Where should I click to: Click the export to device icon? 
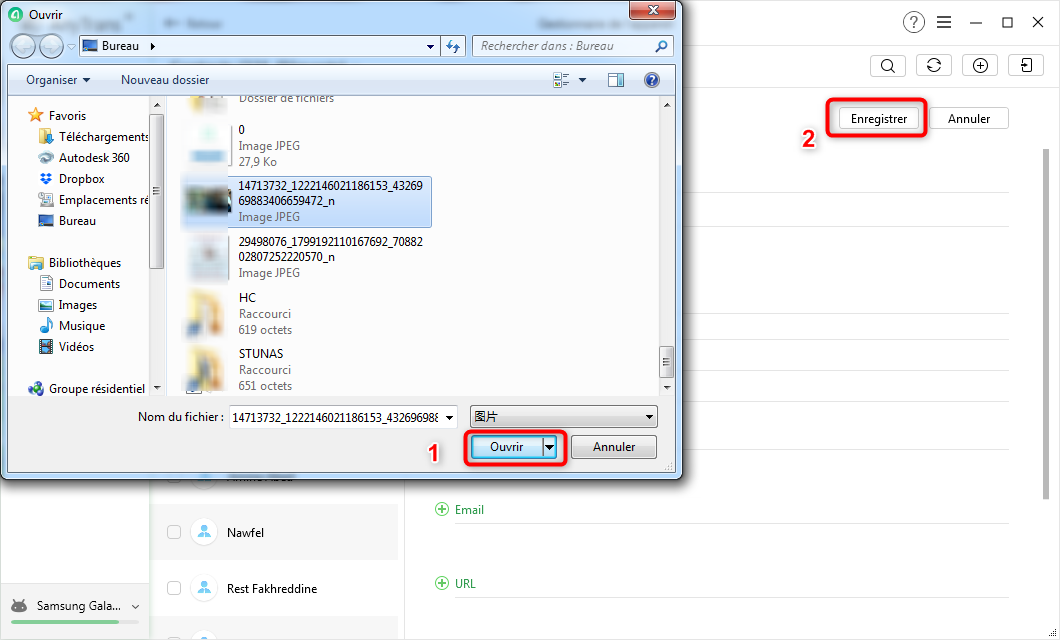(x=1026, y=66)
